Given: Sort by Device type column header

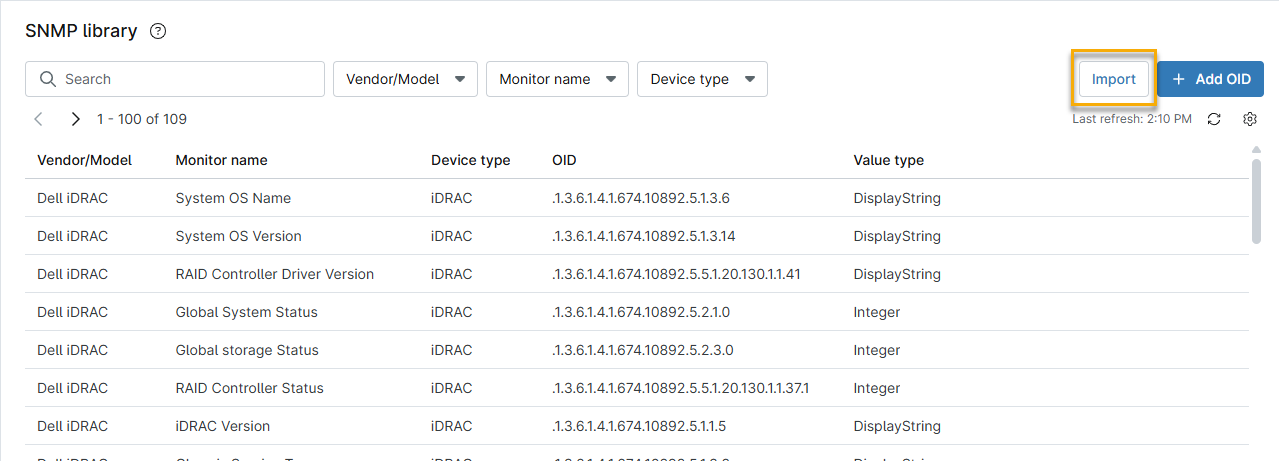Looking at the screenshot, I should [470, 160].
